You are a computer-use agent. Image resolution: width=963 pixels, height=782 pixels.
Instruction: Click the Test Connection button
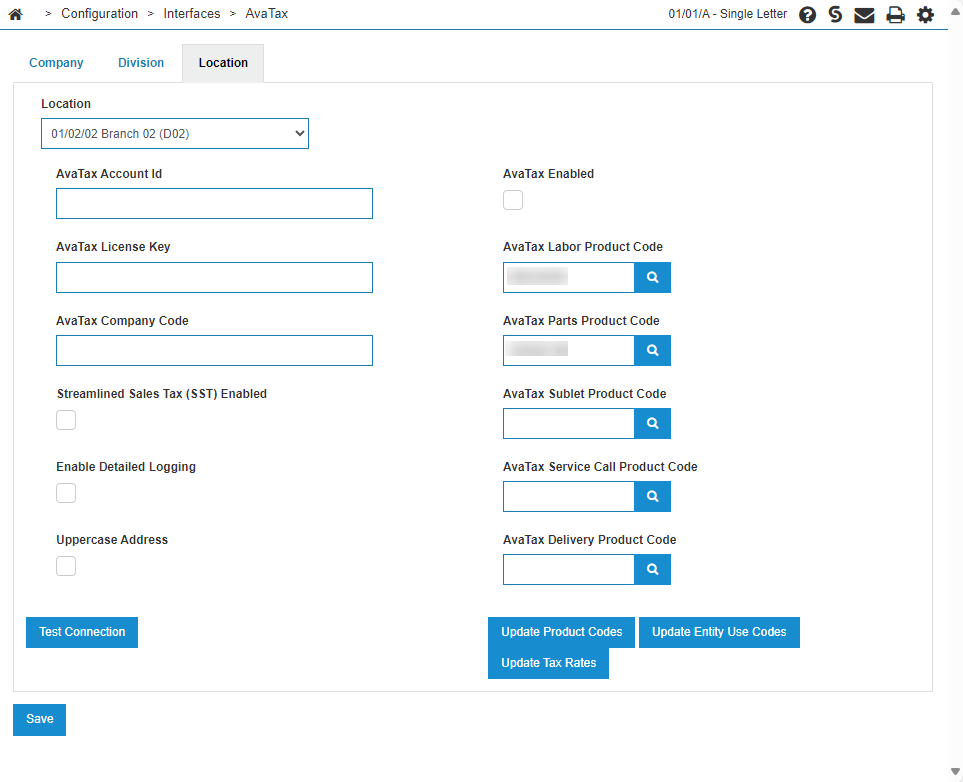coord(82,632)
